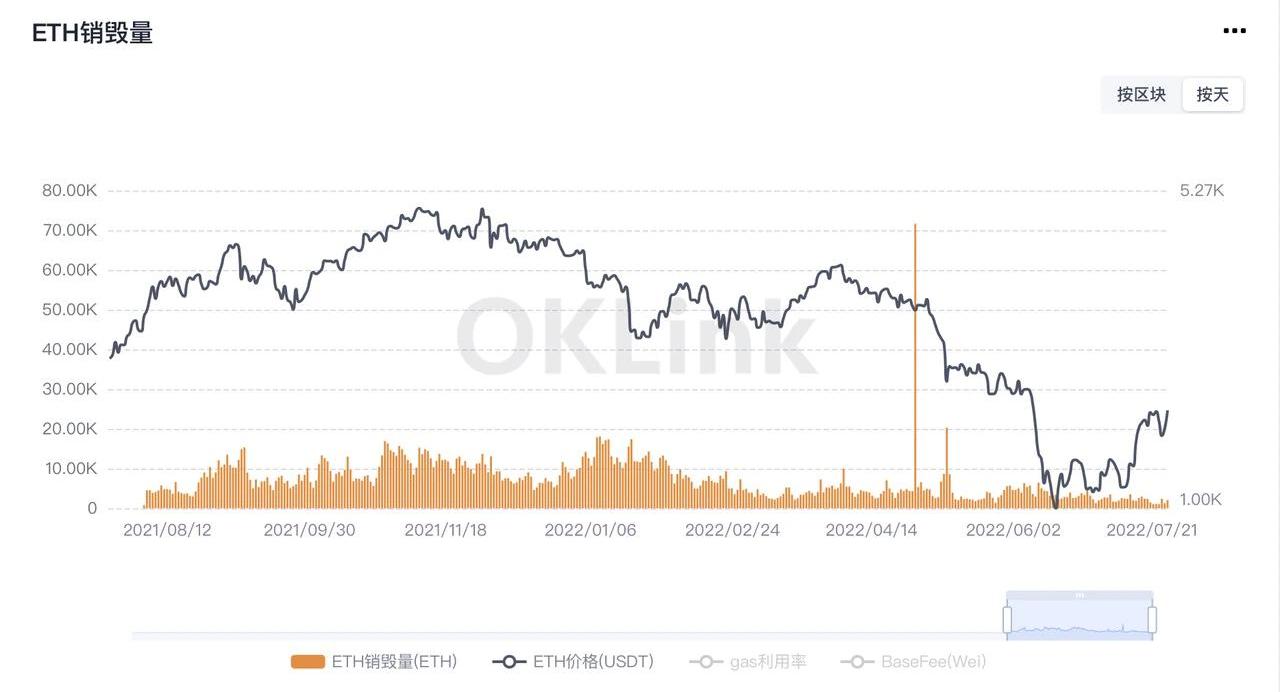This screenshot has height=692, width=1280.
Task: Click the gray gas利用率 legend marker
Action: click(705, 661)
